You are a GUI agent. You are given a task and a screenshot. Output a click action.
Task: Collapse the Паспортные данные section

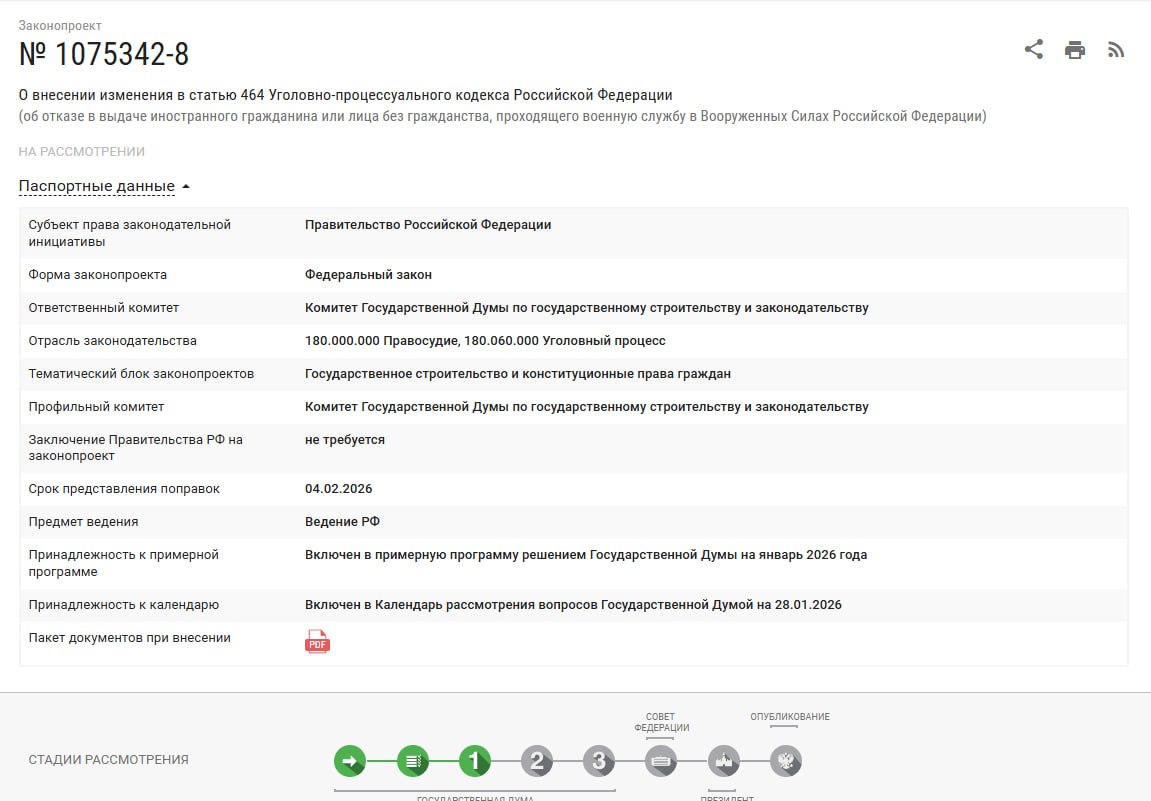pyautogui.click(x=104, y=186)
